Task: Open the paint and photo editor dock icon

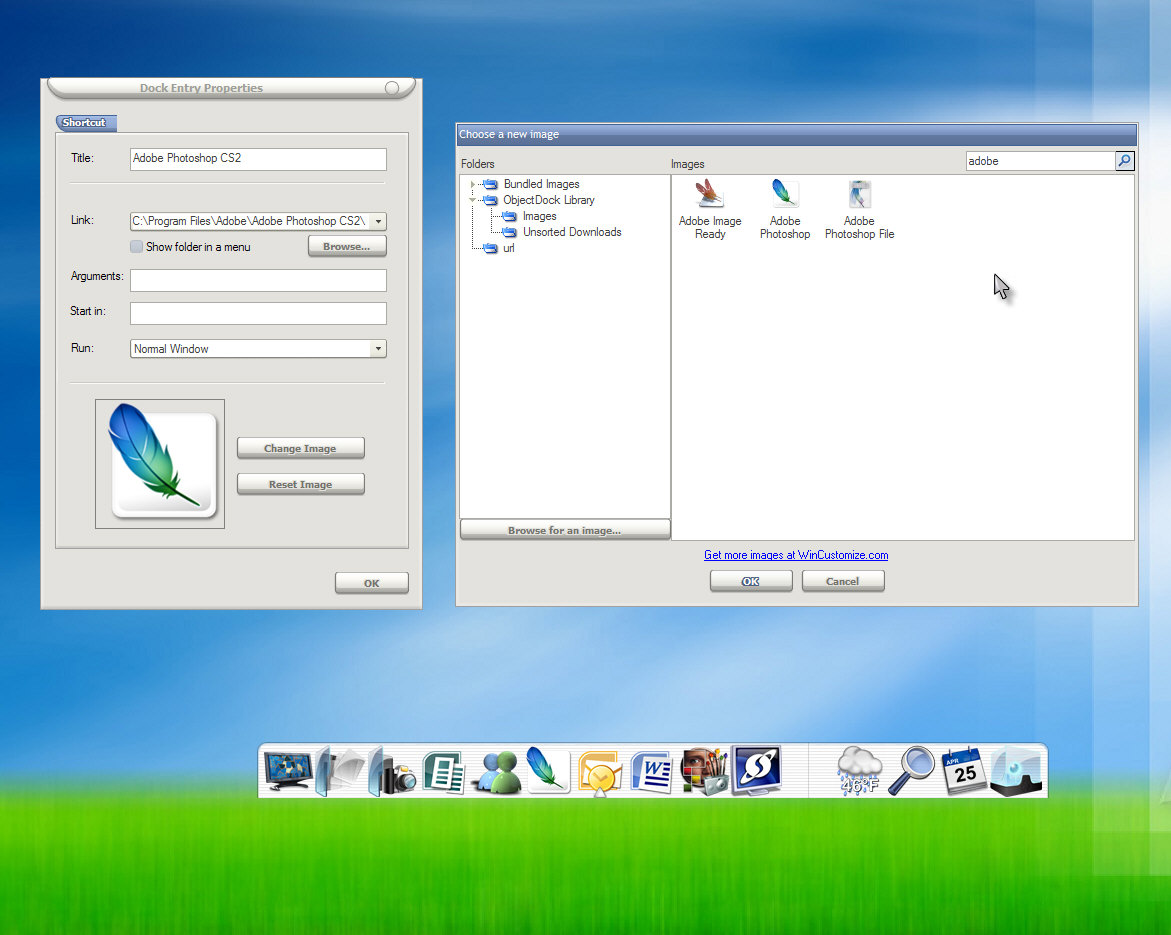Action: [703, 771]
